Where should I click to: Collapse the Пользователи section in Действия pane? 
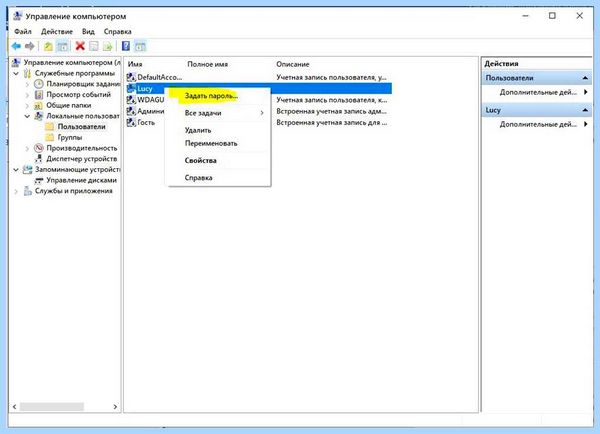coord(585,78)
